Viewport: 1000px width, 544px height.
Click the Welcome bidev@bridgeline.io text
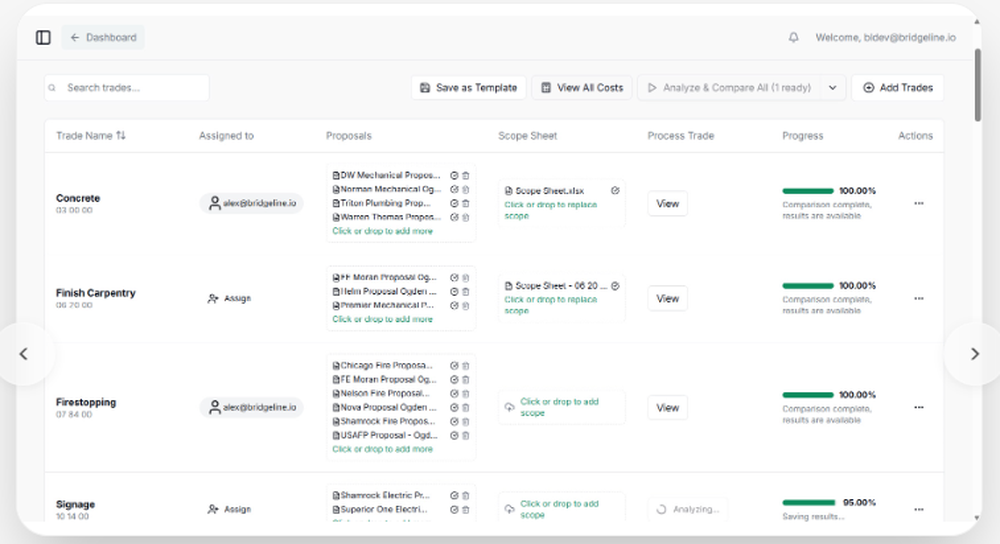pyautogui.click(x=885, y=38)
